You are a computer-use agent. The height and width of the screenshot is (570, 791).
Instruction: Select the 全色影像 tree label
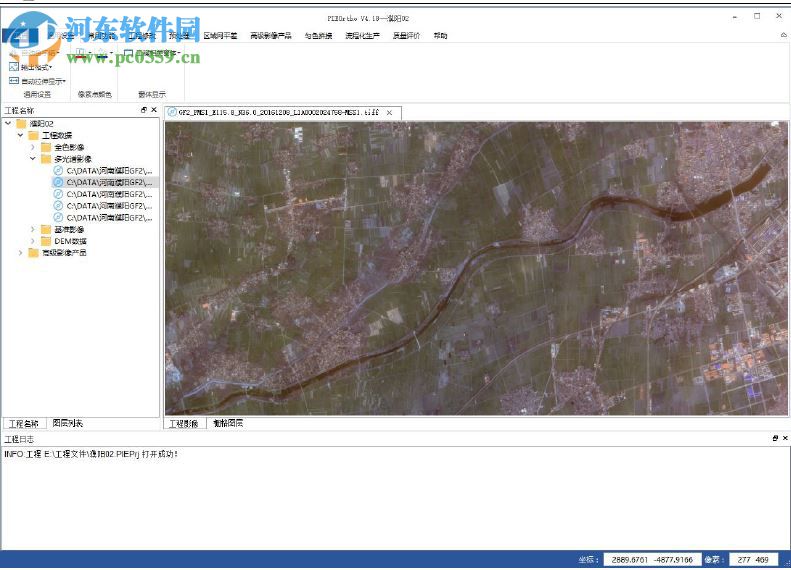click(70, 147)
